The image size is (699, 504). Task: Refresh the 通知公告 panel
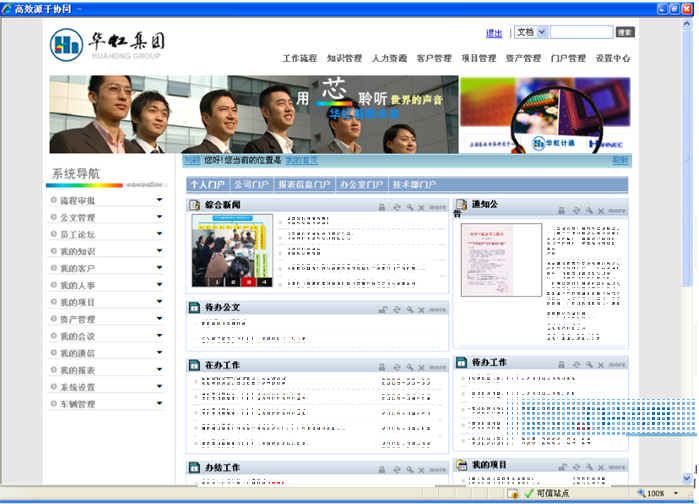pos(576,210)
